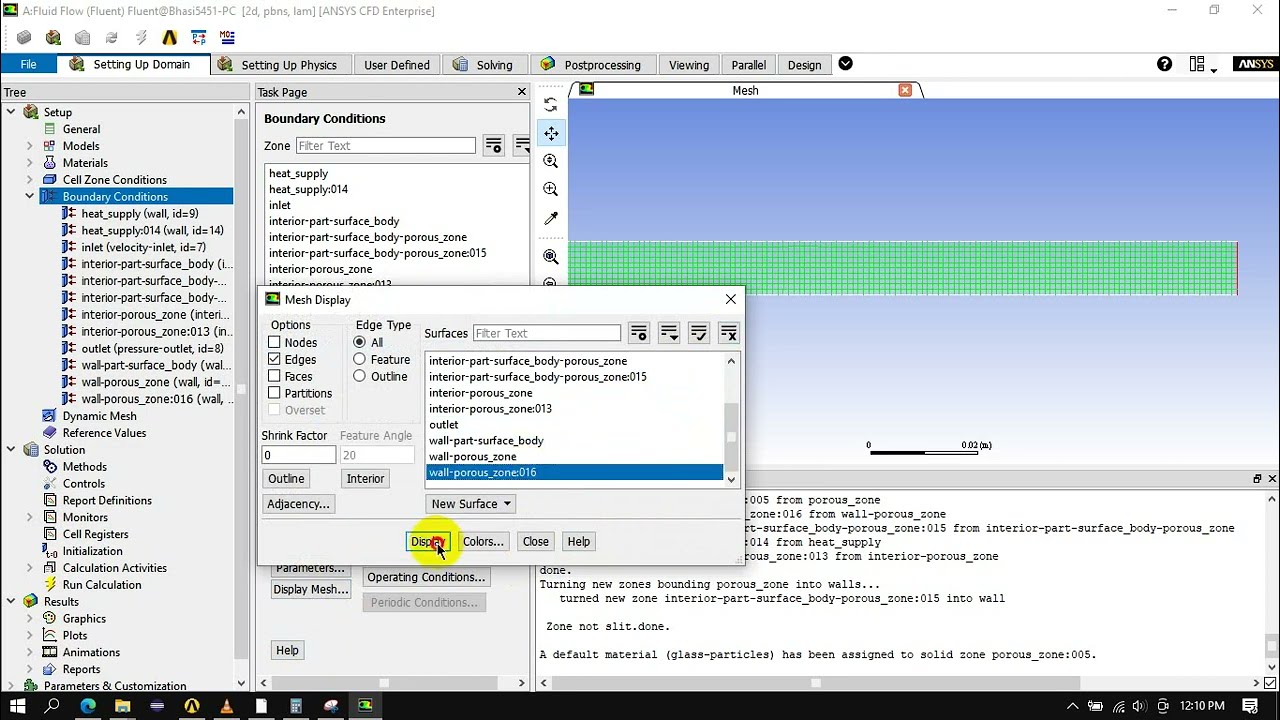The width and height of the screenshot is (1280, 720).
Task: Click the rotate view tool in graphics toolbar
Action: coord(551,104)
